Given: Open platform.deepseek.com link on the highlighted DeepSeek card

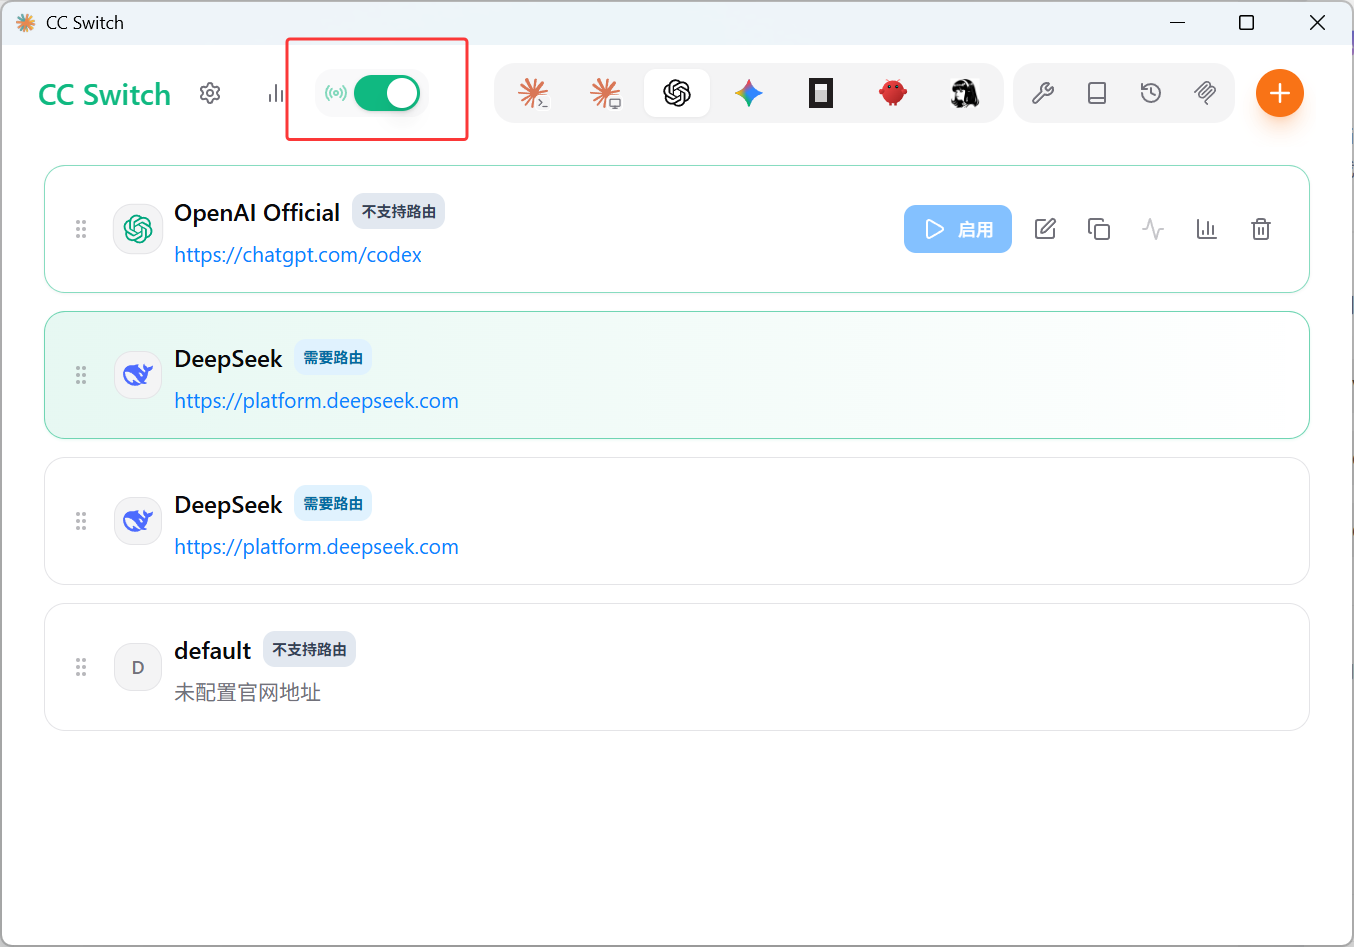Looking at the screenshot, I should coord(316,401).
